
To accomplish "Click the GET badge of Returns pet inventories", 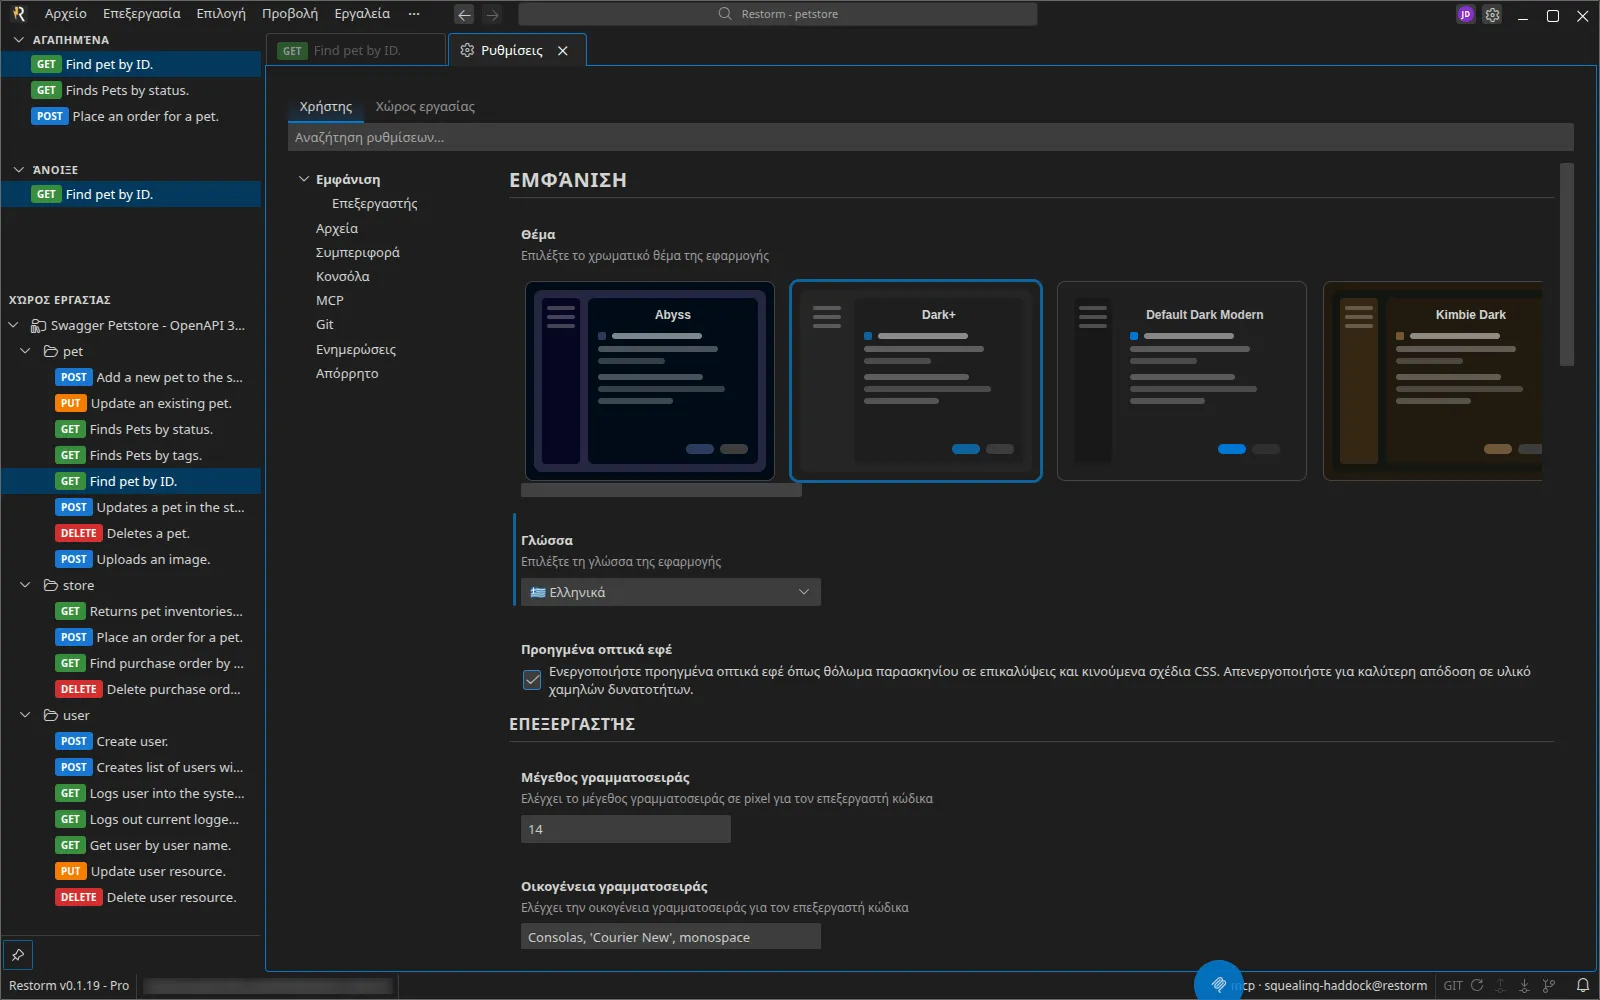I will pyautogui.click(x=70, y=611).
